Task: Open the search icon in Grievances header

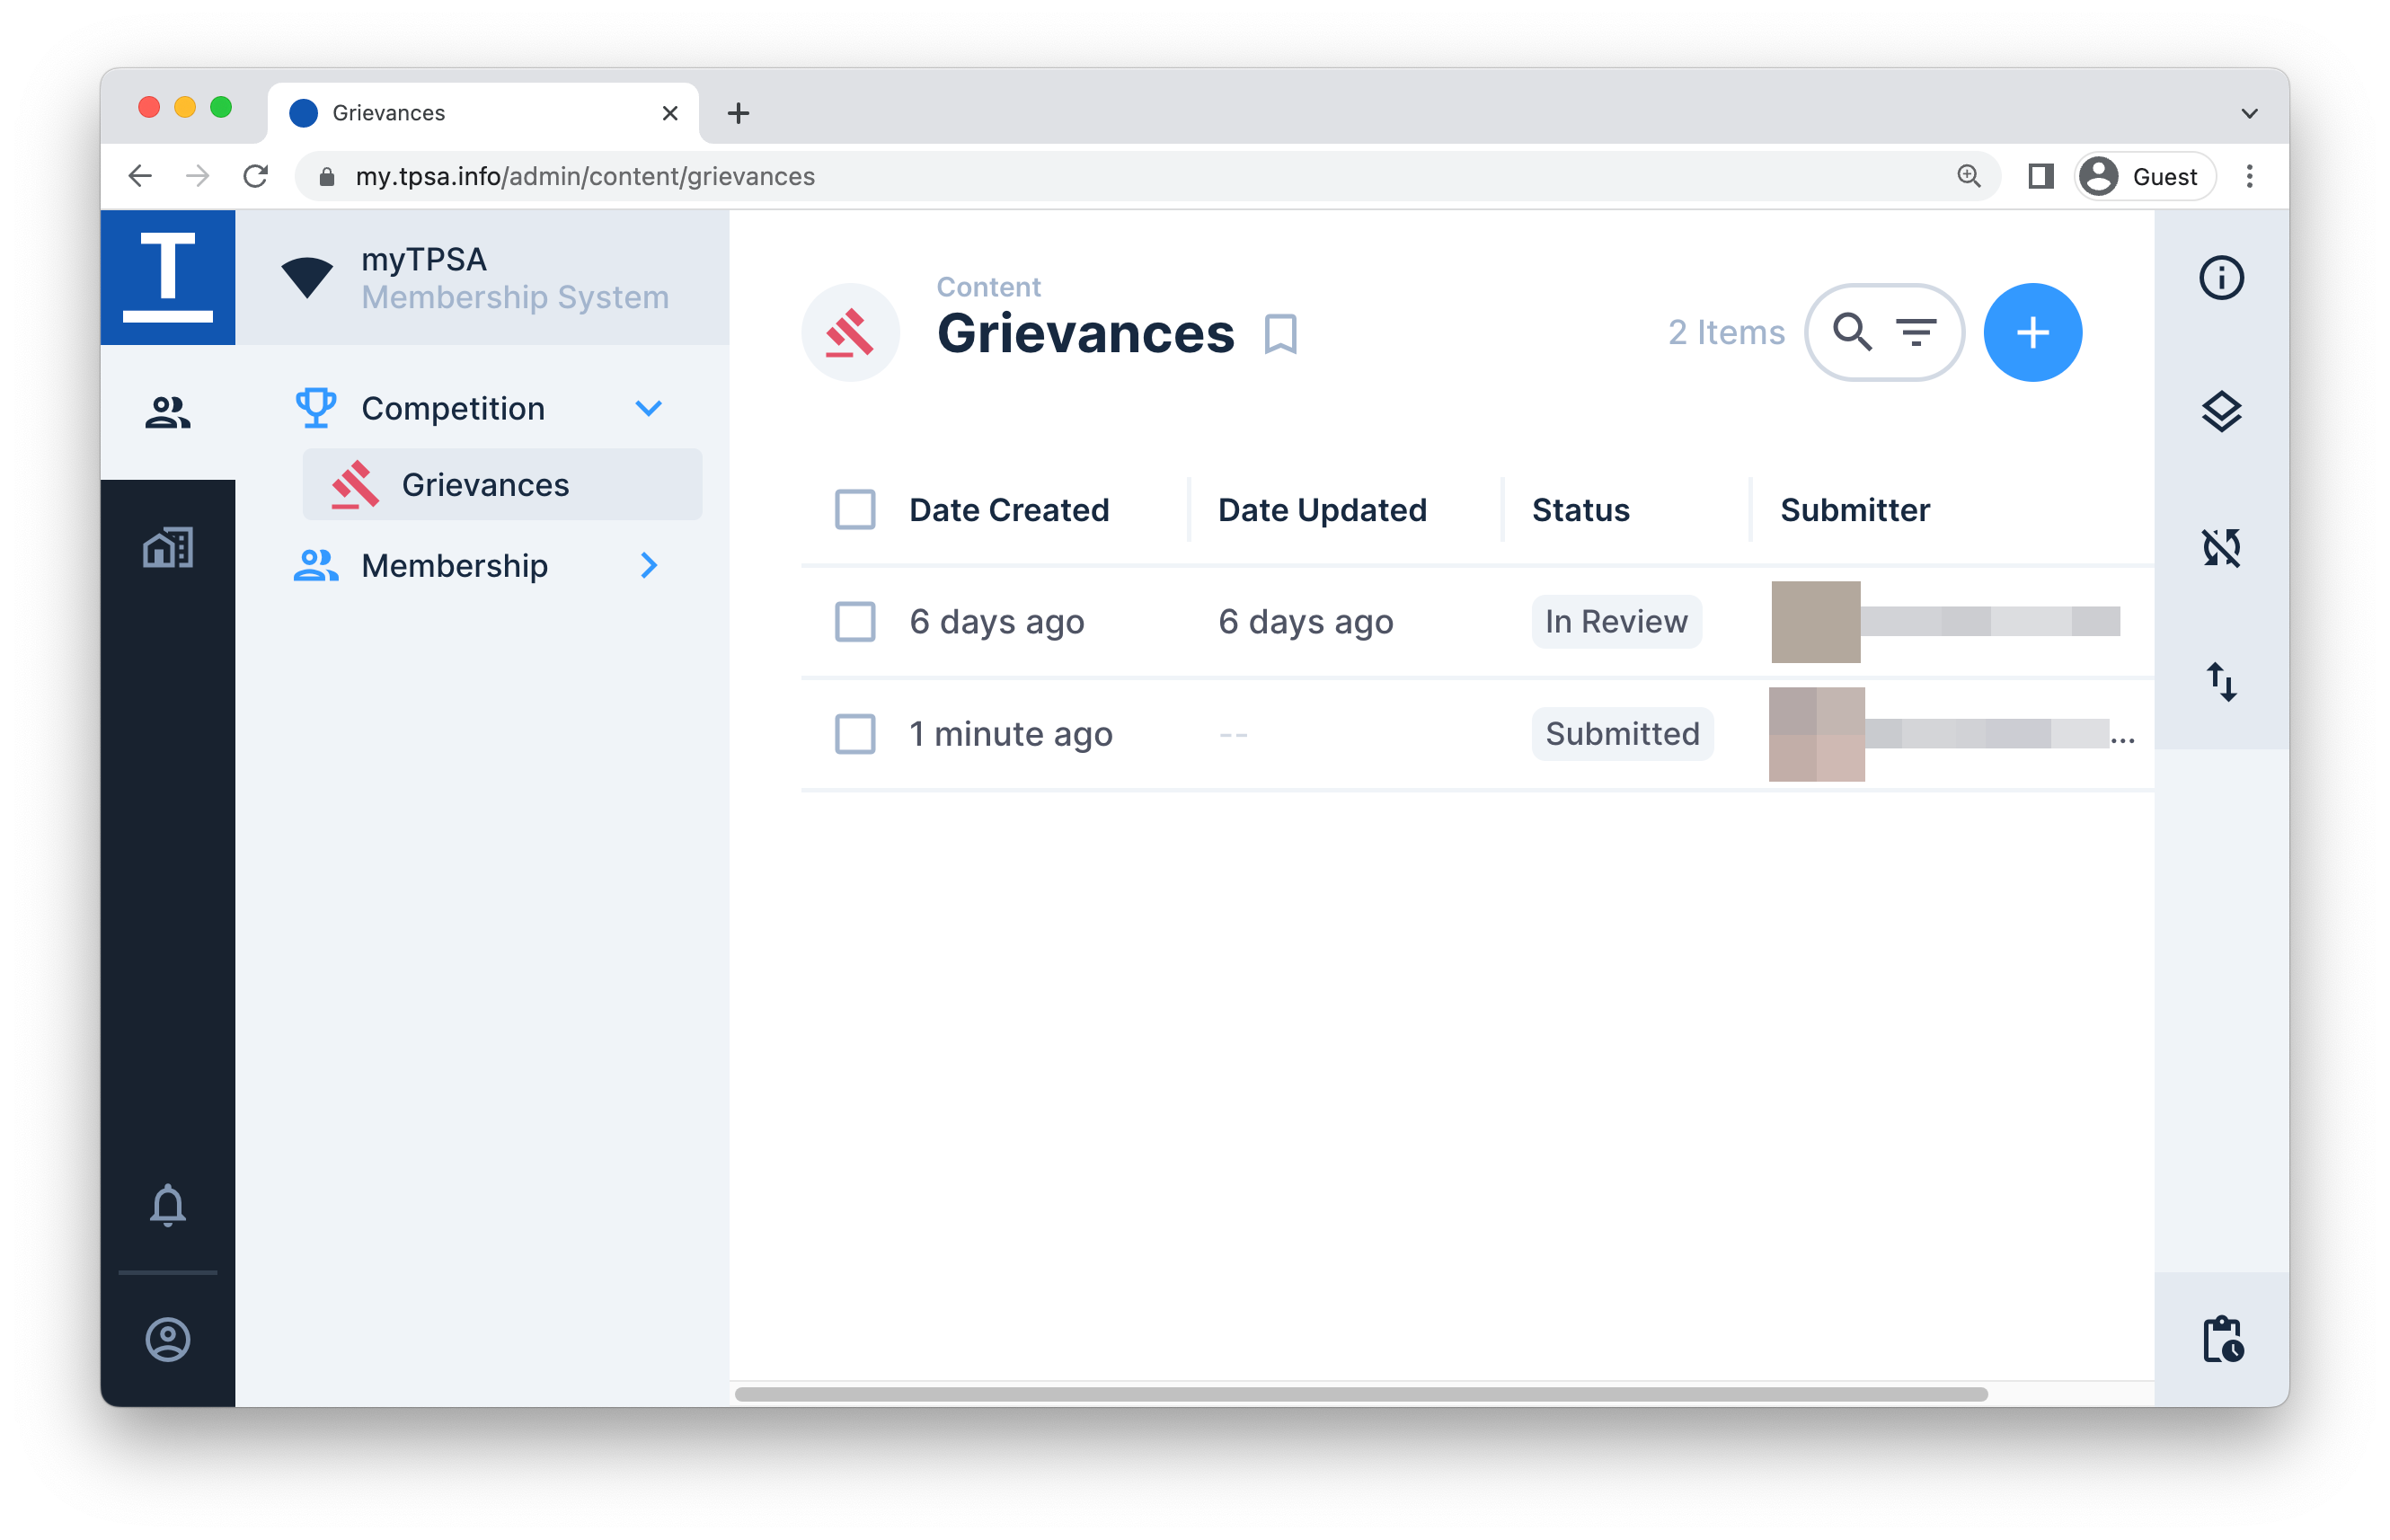Action: click(x=1851, y=332)
